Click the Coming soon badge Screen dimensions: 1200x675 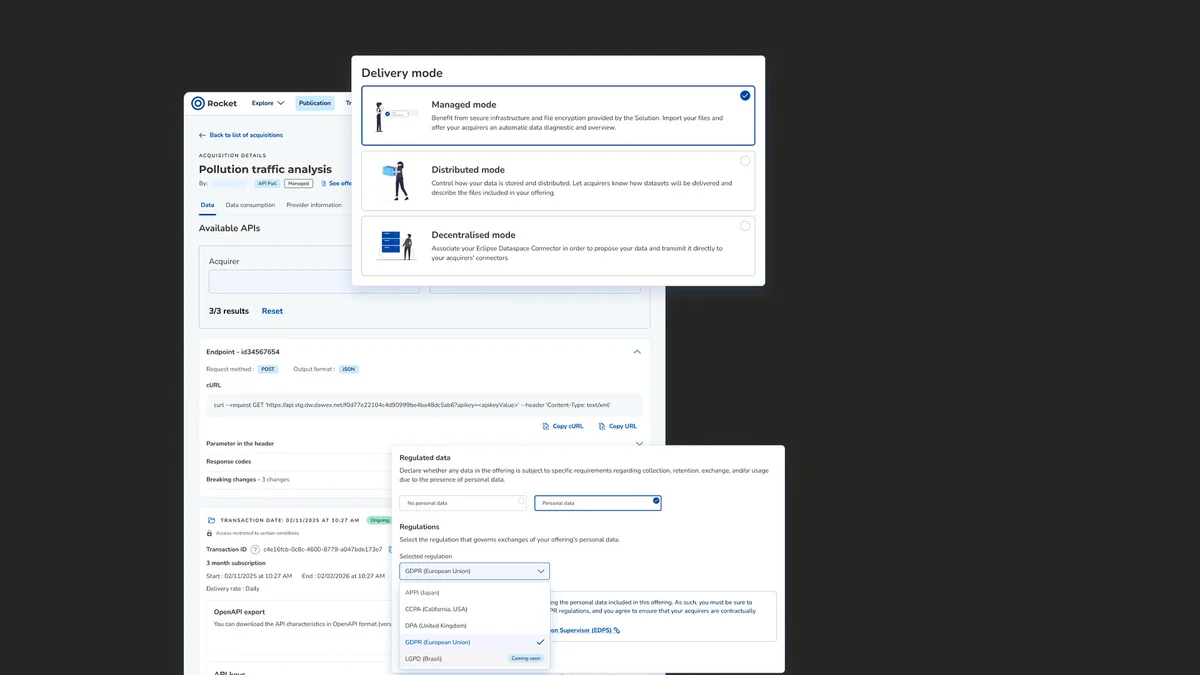[526, 658]
